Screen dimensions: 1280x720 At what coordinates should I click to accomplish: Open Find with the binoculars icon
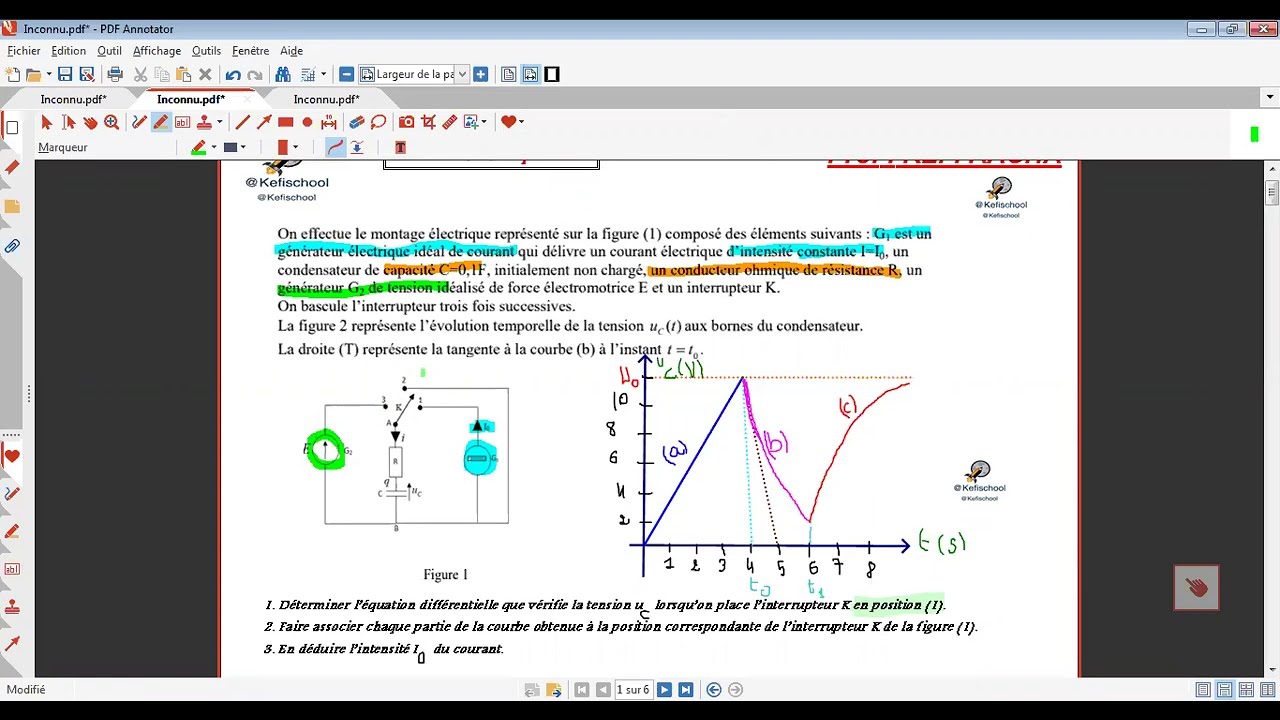pyautogui.click(x=283, y=74)
